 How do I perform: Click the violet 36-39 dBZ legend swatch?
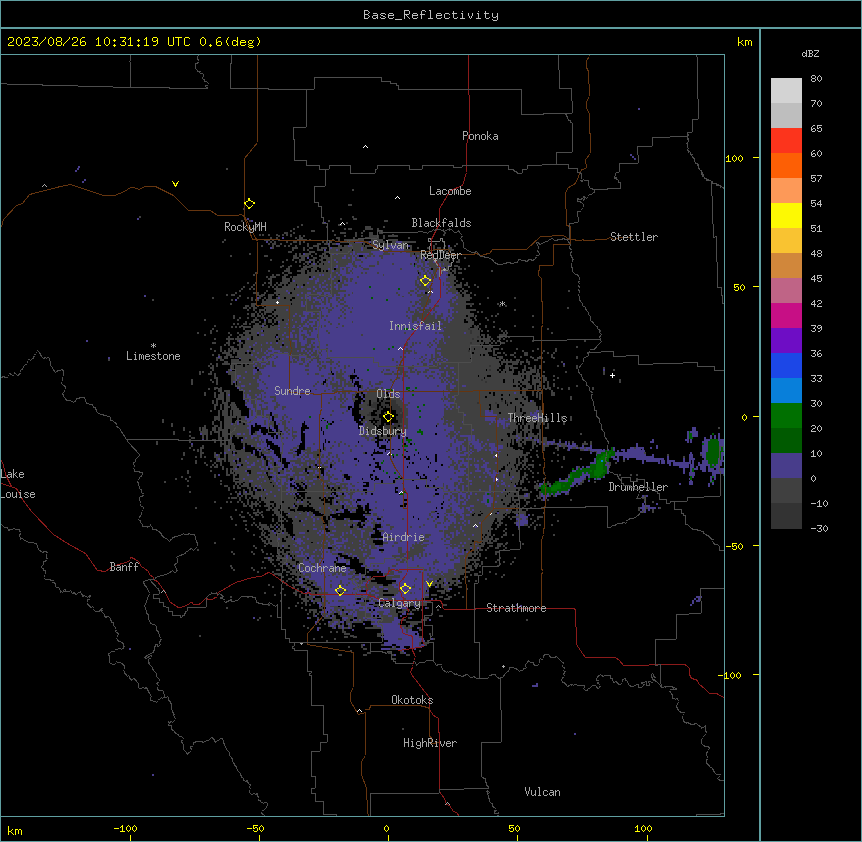pyautogui.click(x=786, y=341)
